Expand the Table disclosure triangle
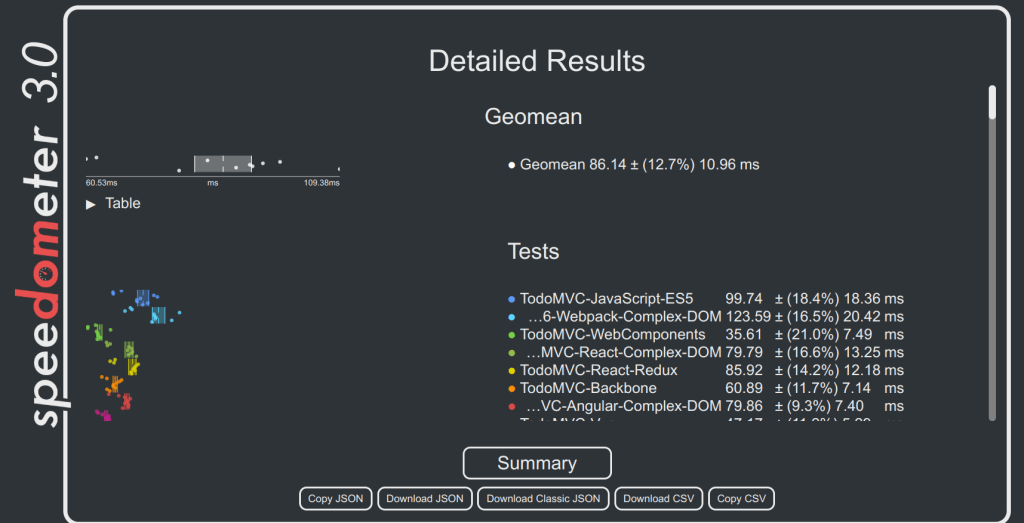The image size is (1024, 523). click(92, 204)
